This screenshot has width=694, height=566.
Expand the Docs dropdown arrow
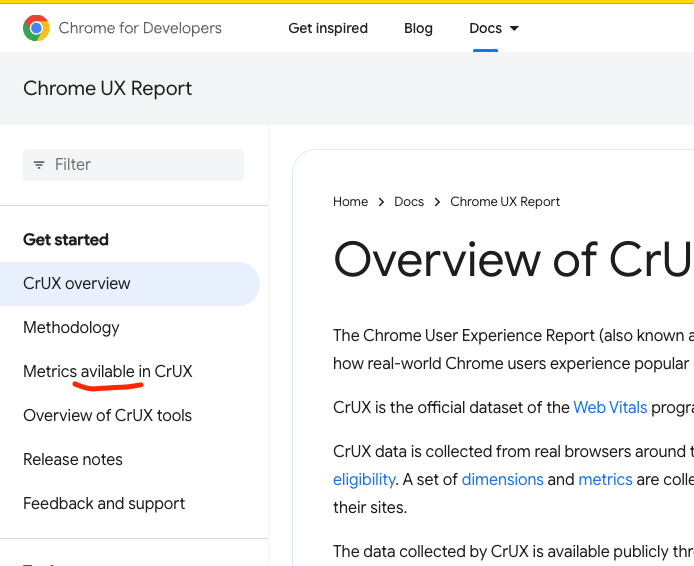click(514, 29)
